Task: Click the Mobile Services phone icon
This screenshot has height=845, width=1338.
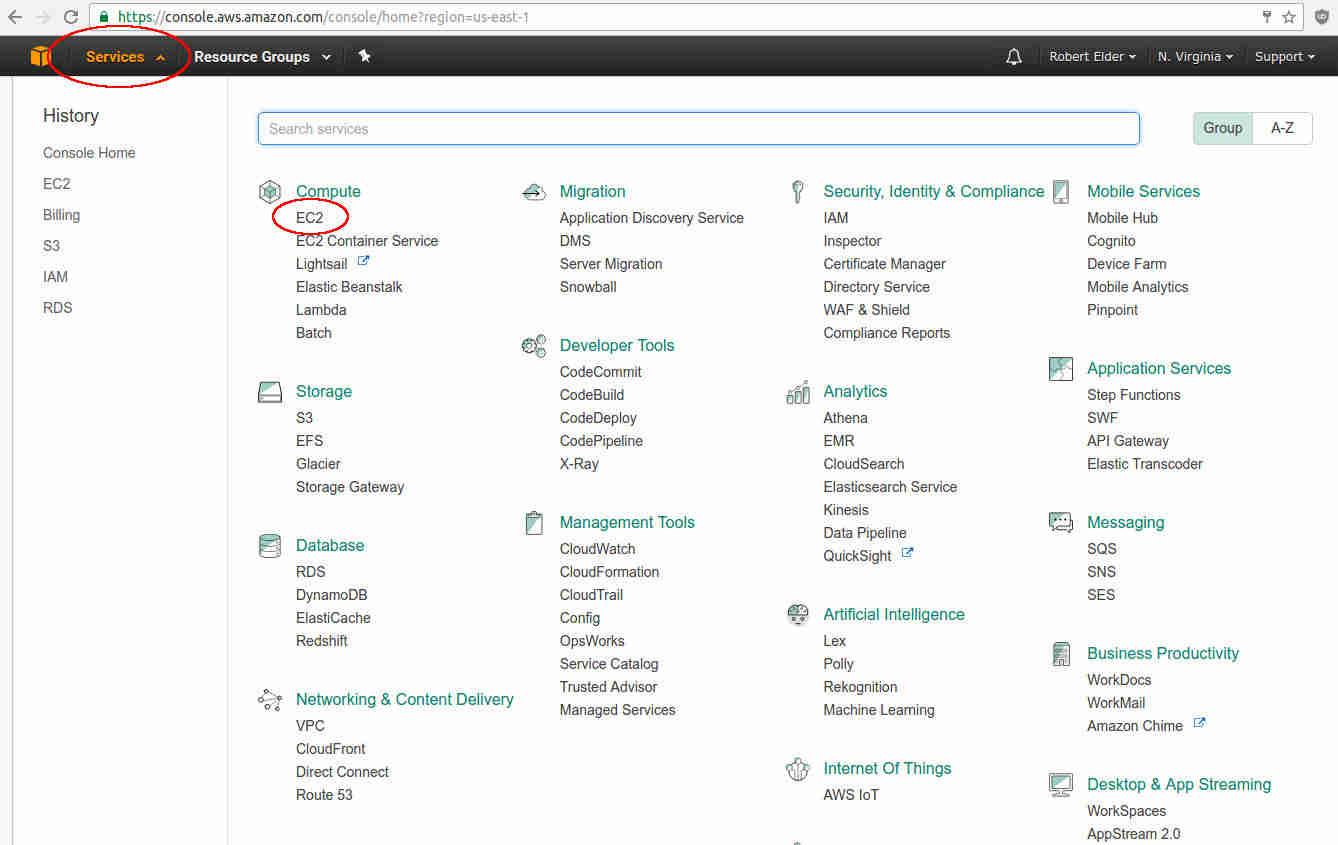Action: pos(1061,191)
